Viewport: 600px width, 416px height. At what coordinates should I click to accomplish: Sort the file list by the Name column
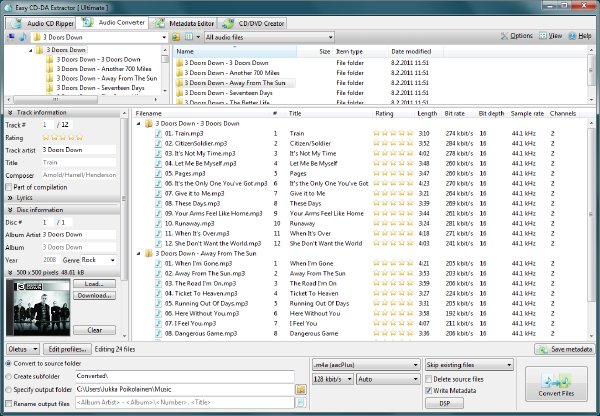point(235,51)
